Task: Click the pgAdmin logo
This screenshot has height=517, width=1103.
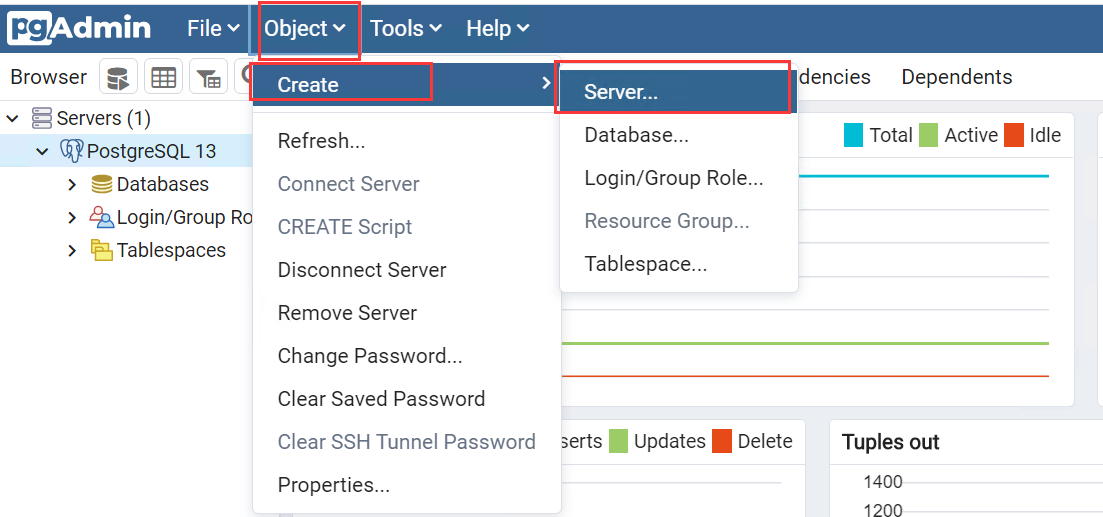Action: pyautogui.click(x=79, y=28)
